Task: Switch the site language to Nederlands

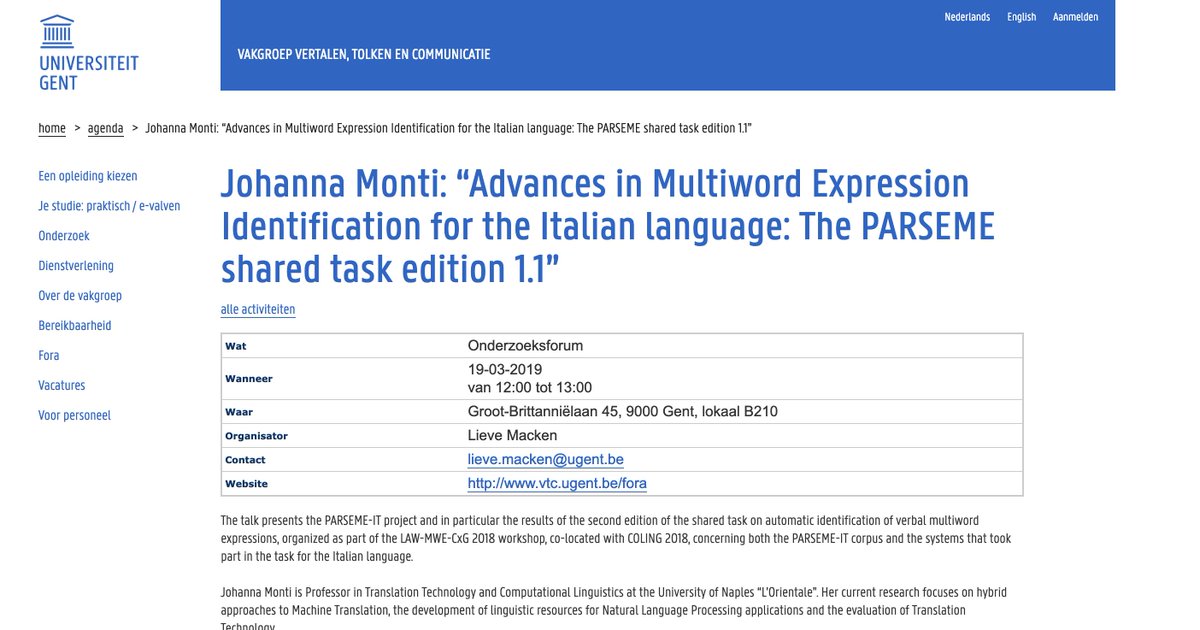Action: click(967, 16)
